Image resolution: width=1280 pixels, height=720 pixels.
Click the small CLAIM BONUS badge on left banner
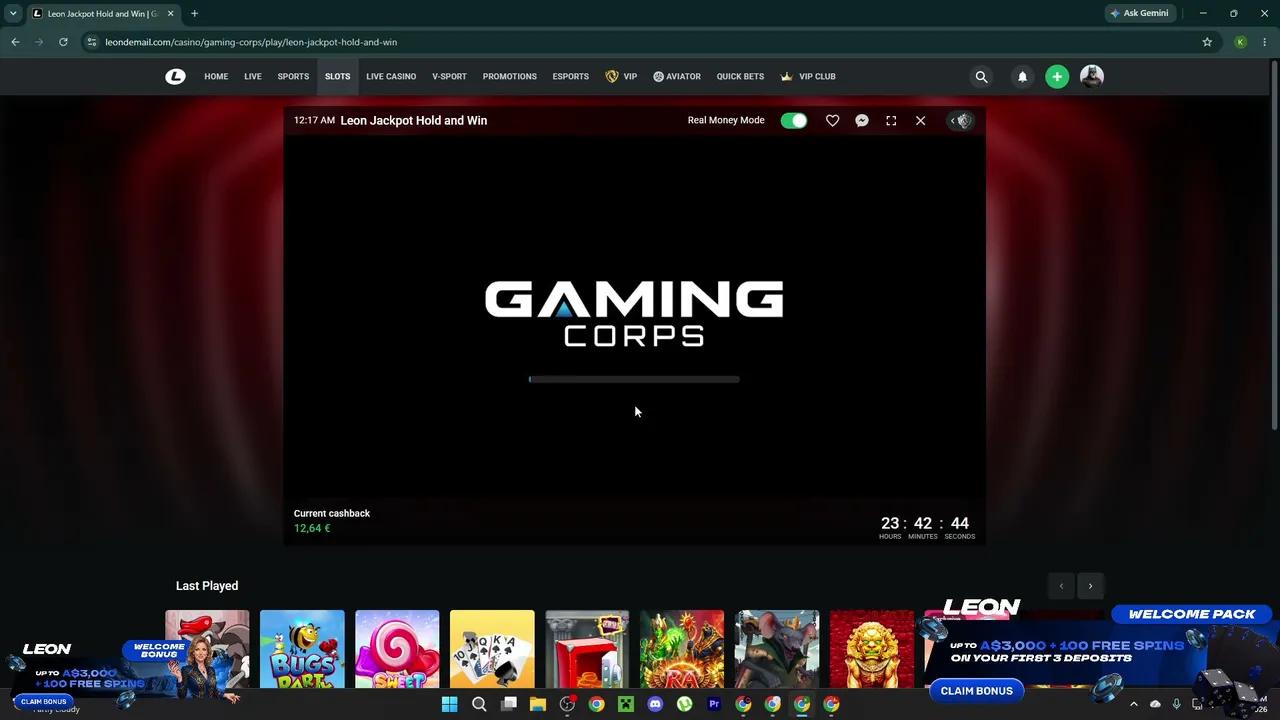tap(43, 701)
